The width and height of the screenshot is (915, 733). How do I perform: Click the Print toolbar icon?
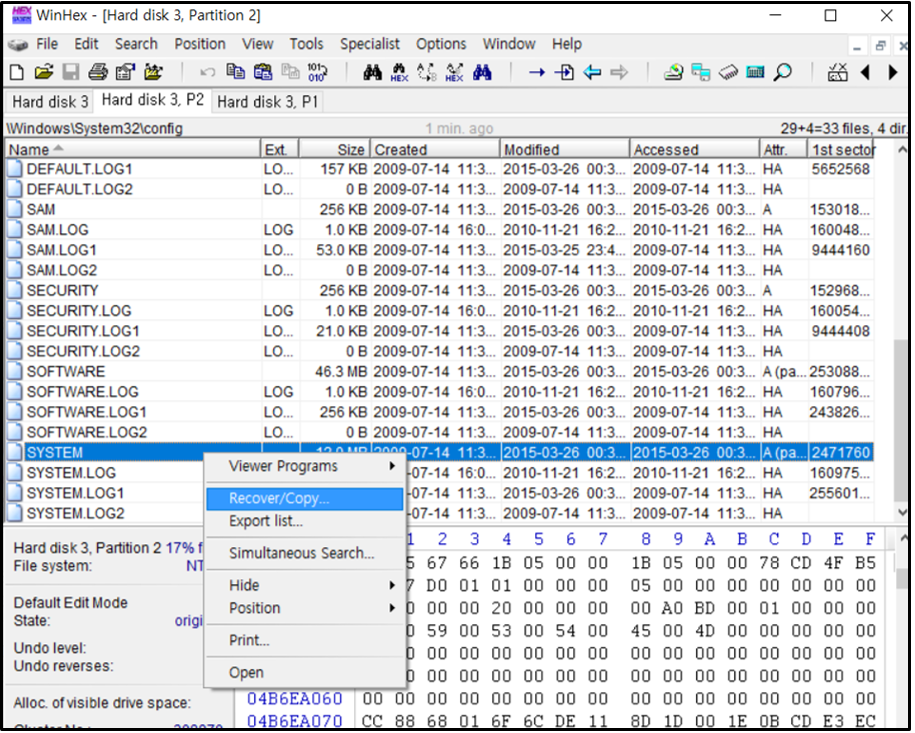[98, 72]
